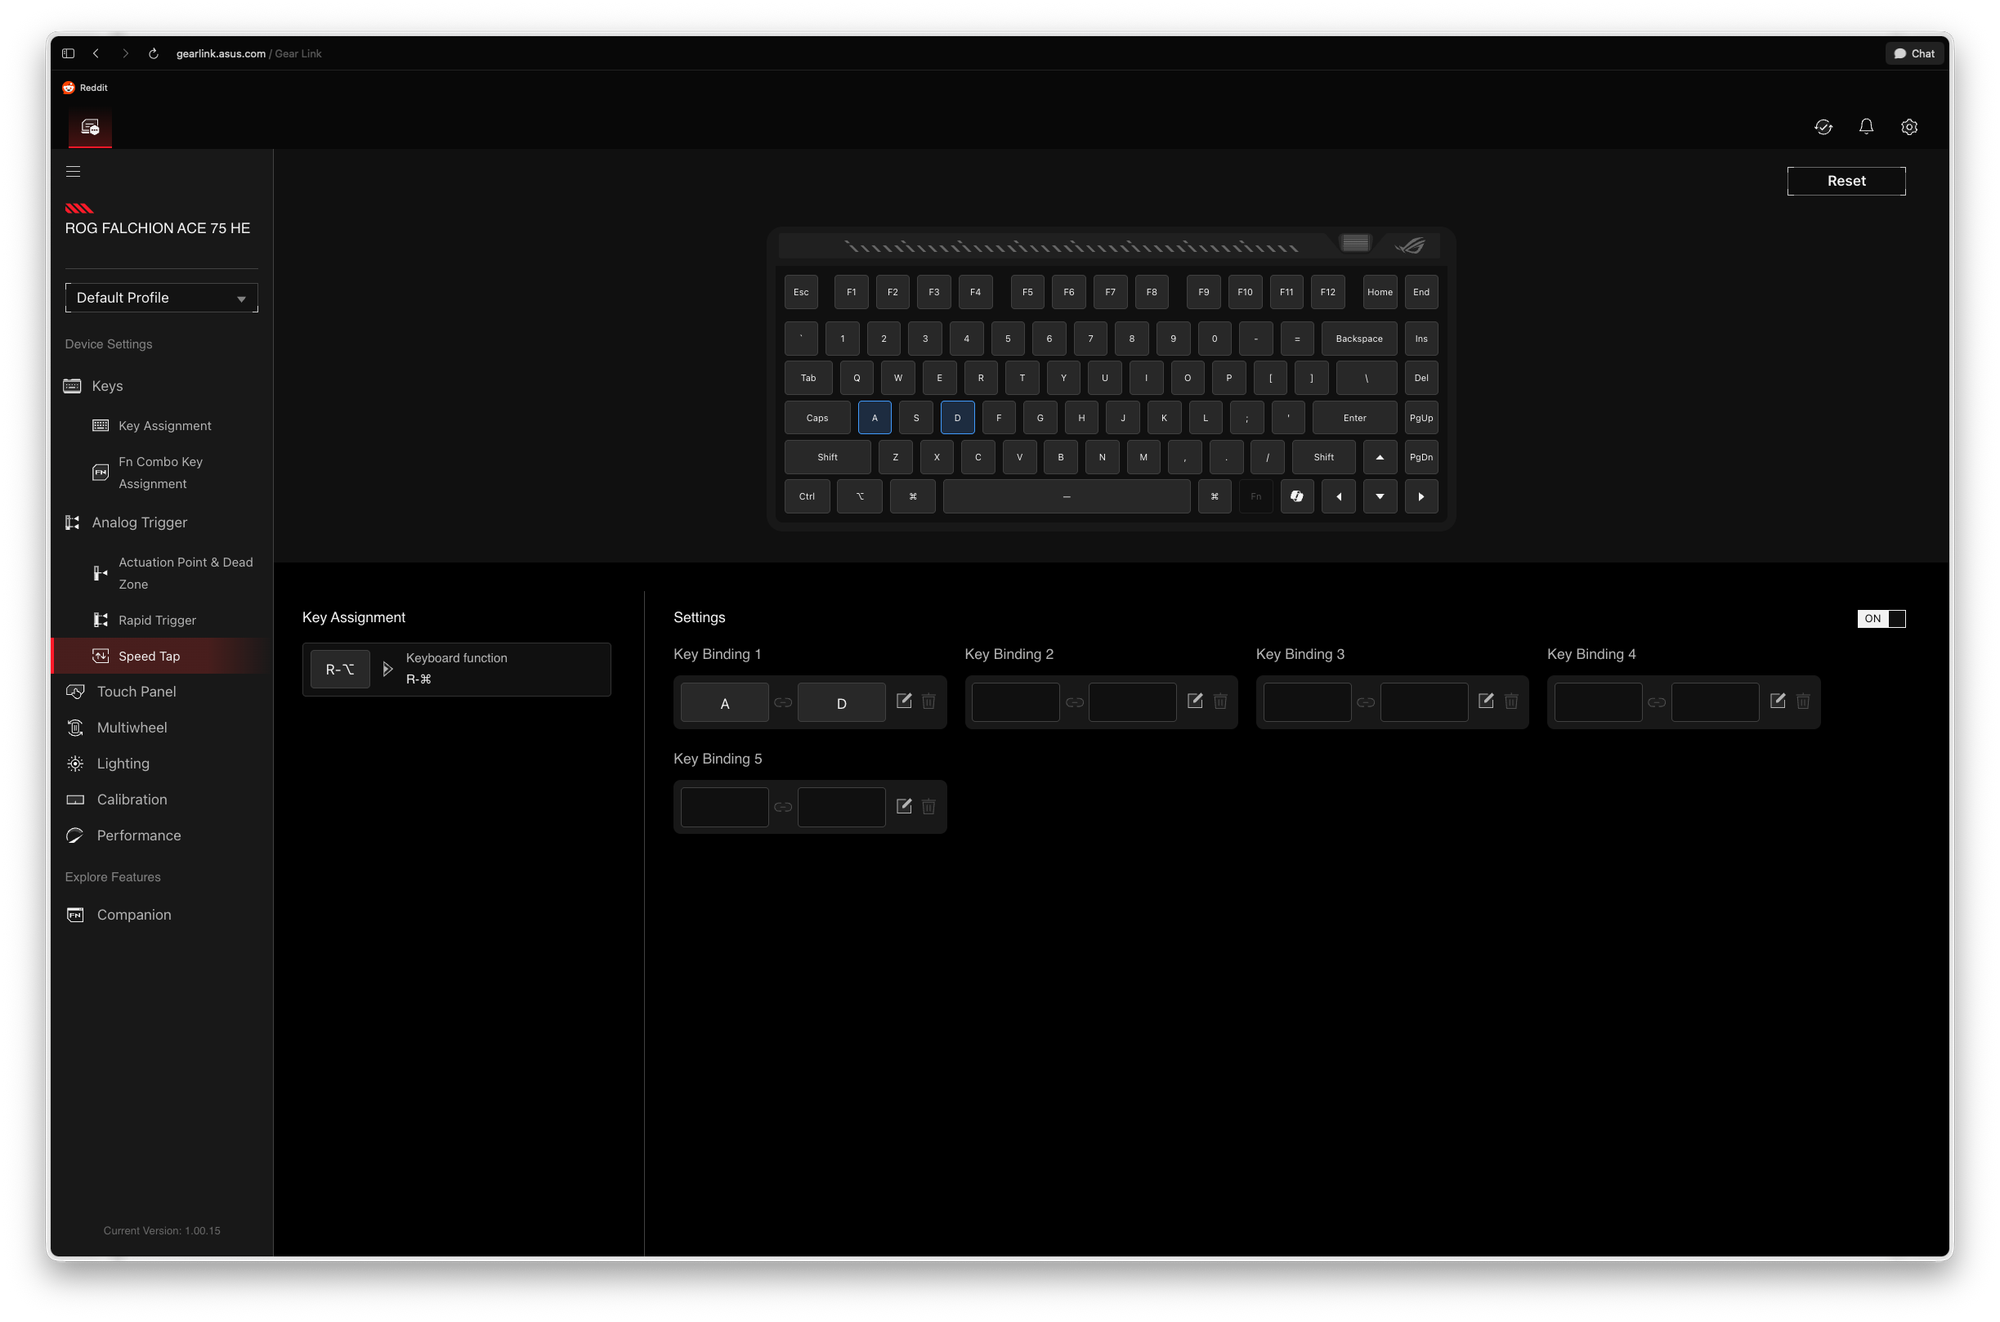Open the Default Profile dropdown

161,297
